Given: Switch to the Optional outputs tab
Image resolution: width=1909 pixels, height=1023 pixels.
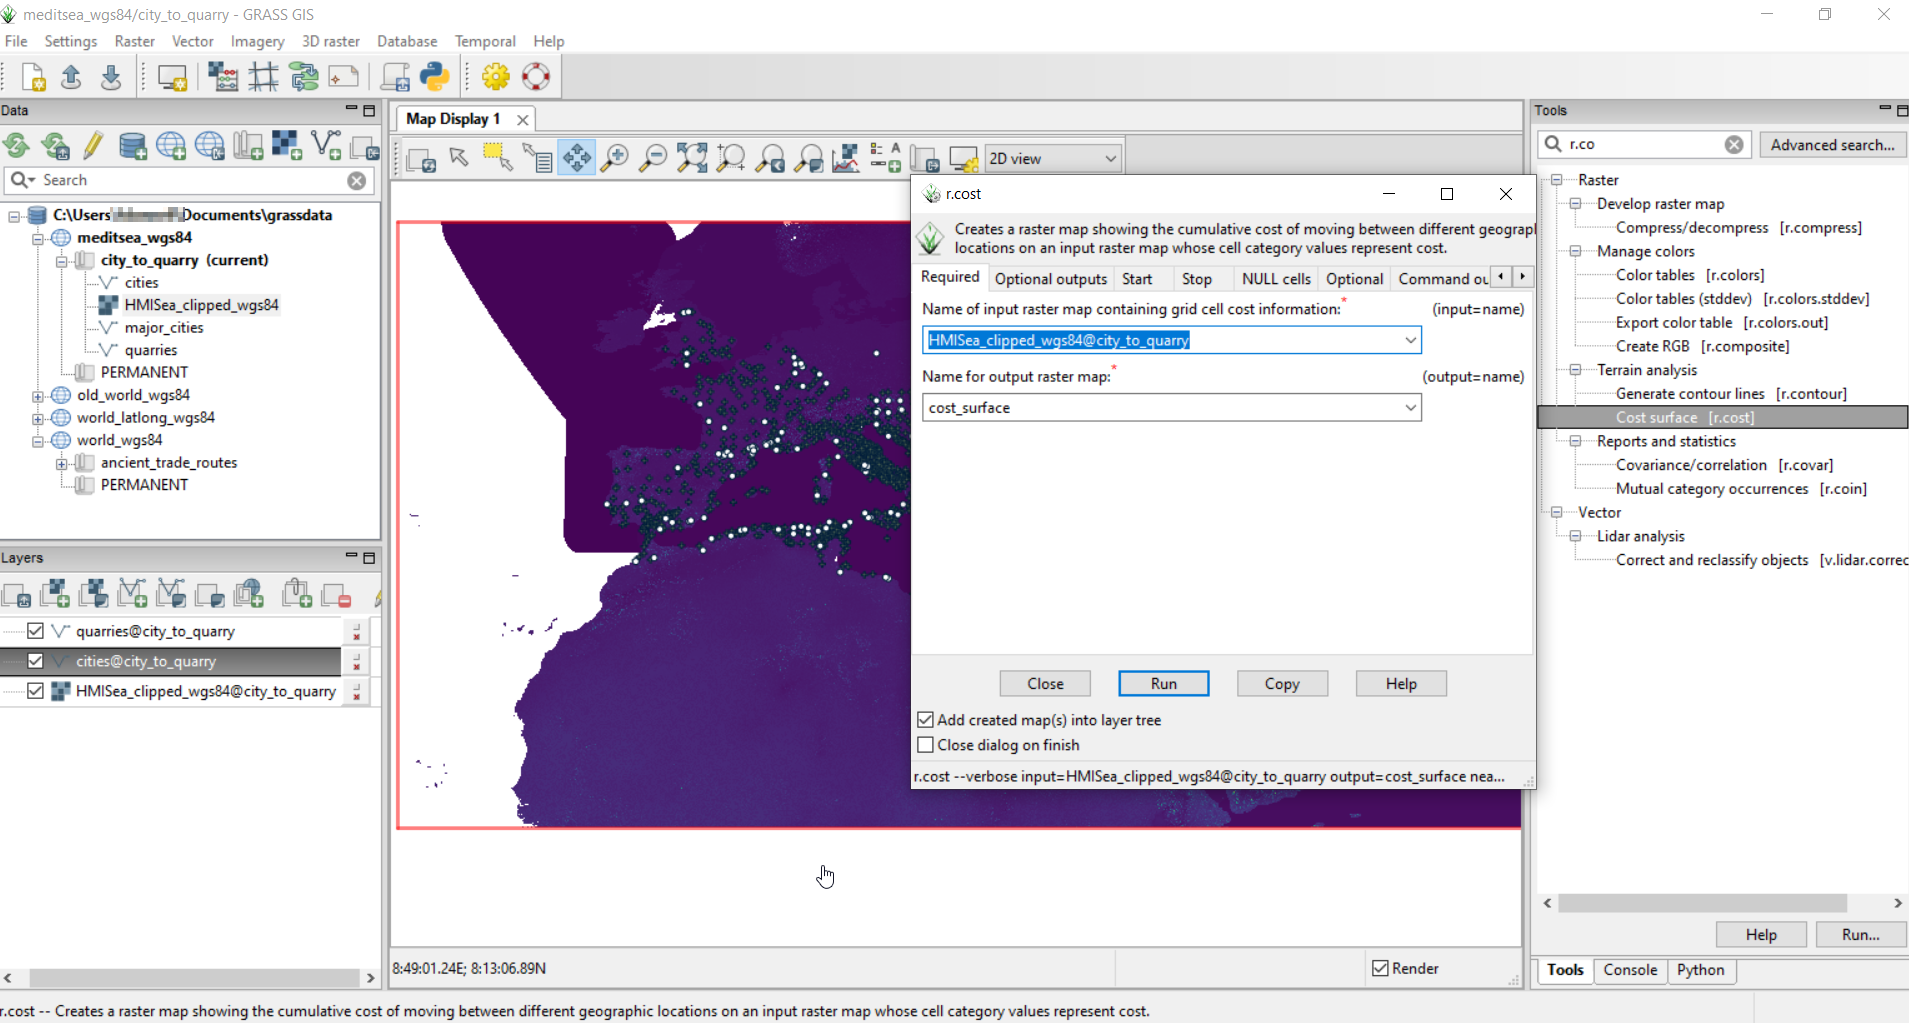Looking at the screenshot, I should point(1050,278).
